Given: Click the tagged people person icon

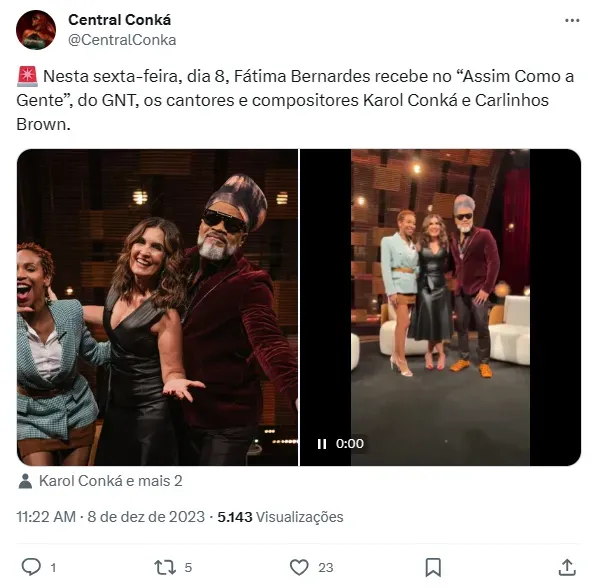Looking at the screenshot, I should 25,481.
